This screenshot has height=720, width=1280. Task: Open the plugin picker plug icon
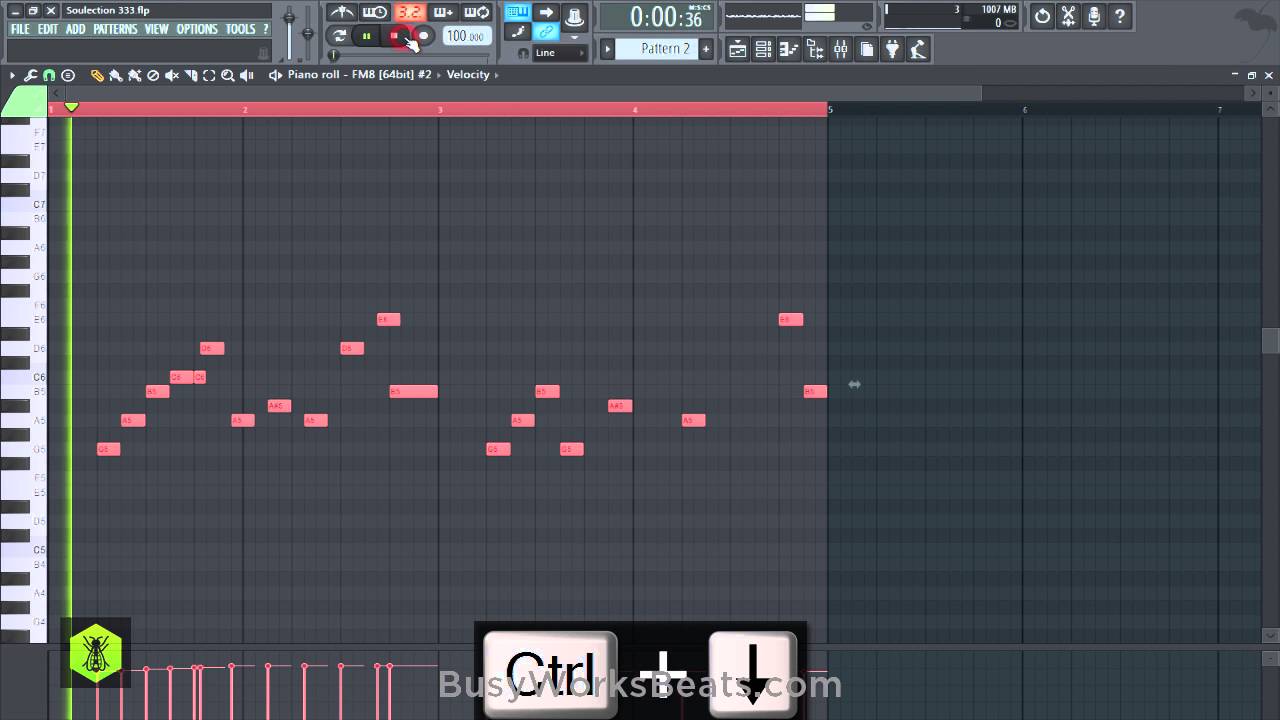pyautogui.click(x=892, y=49)
